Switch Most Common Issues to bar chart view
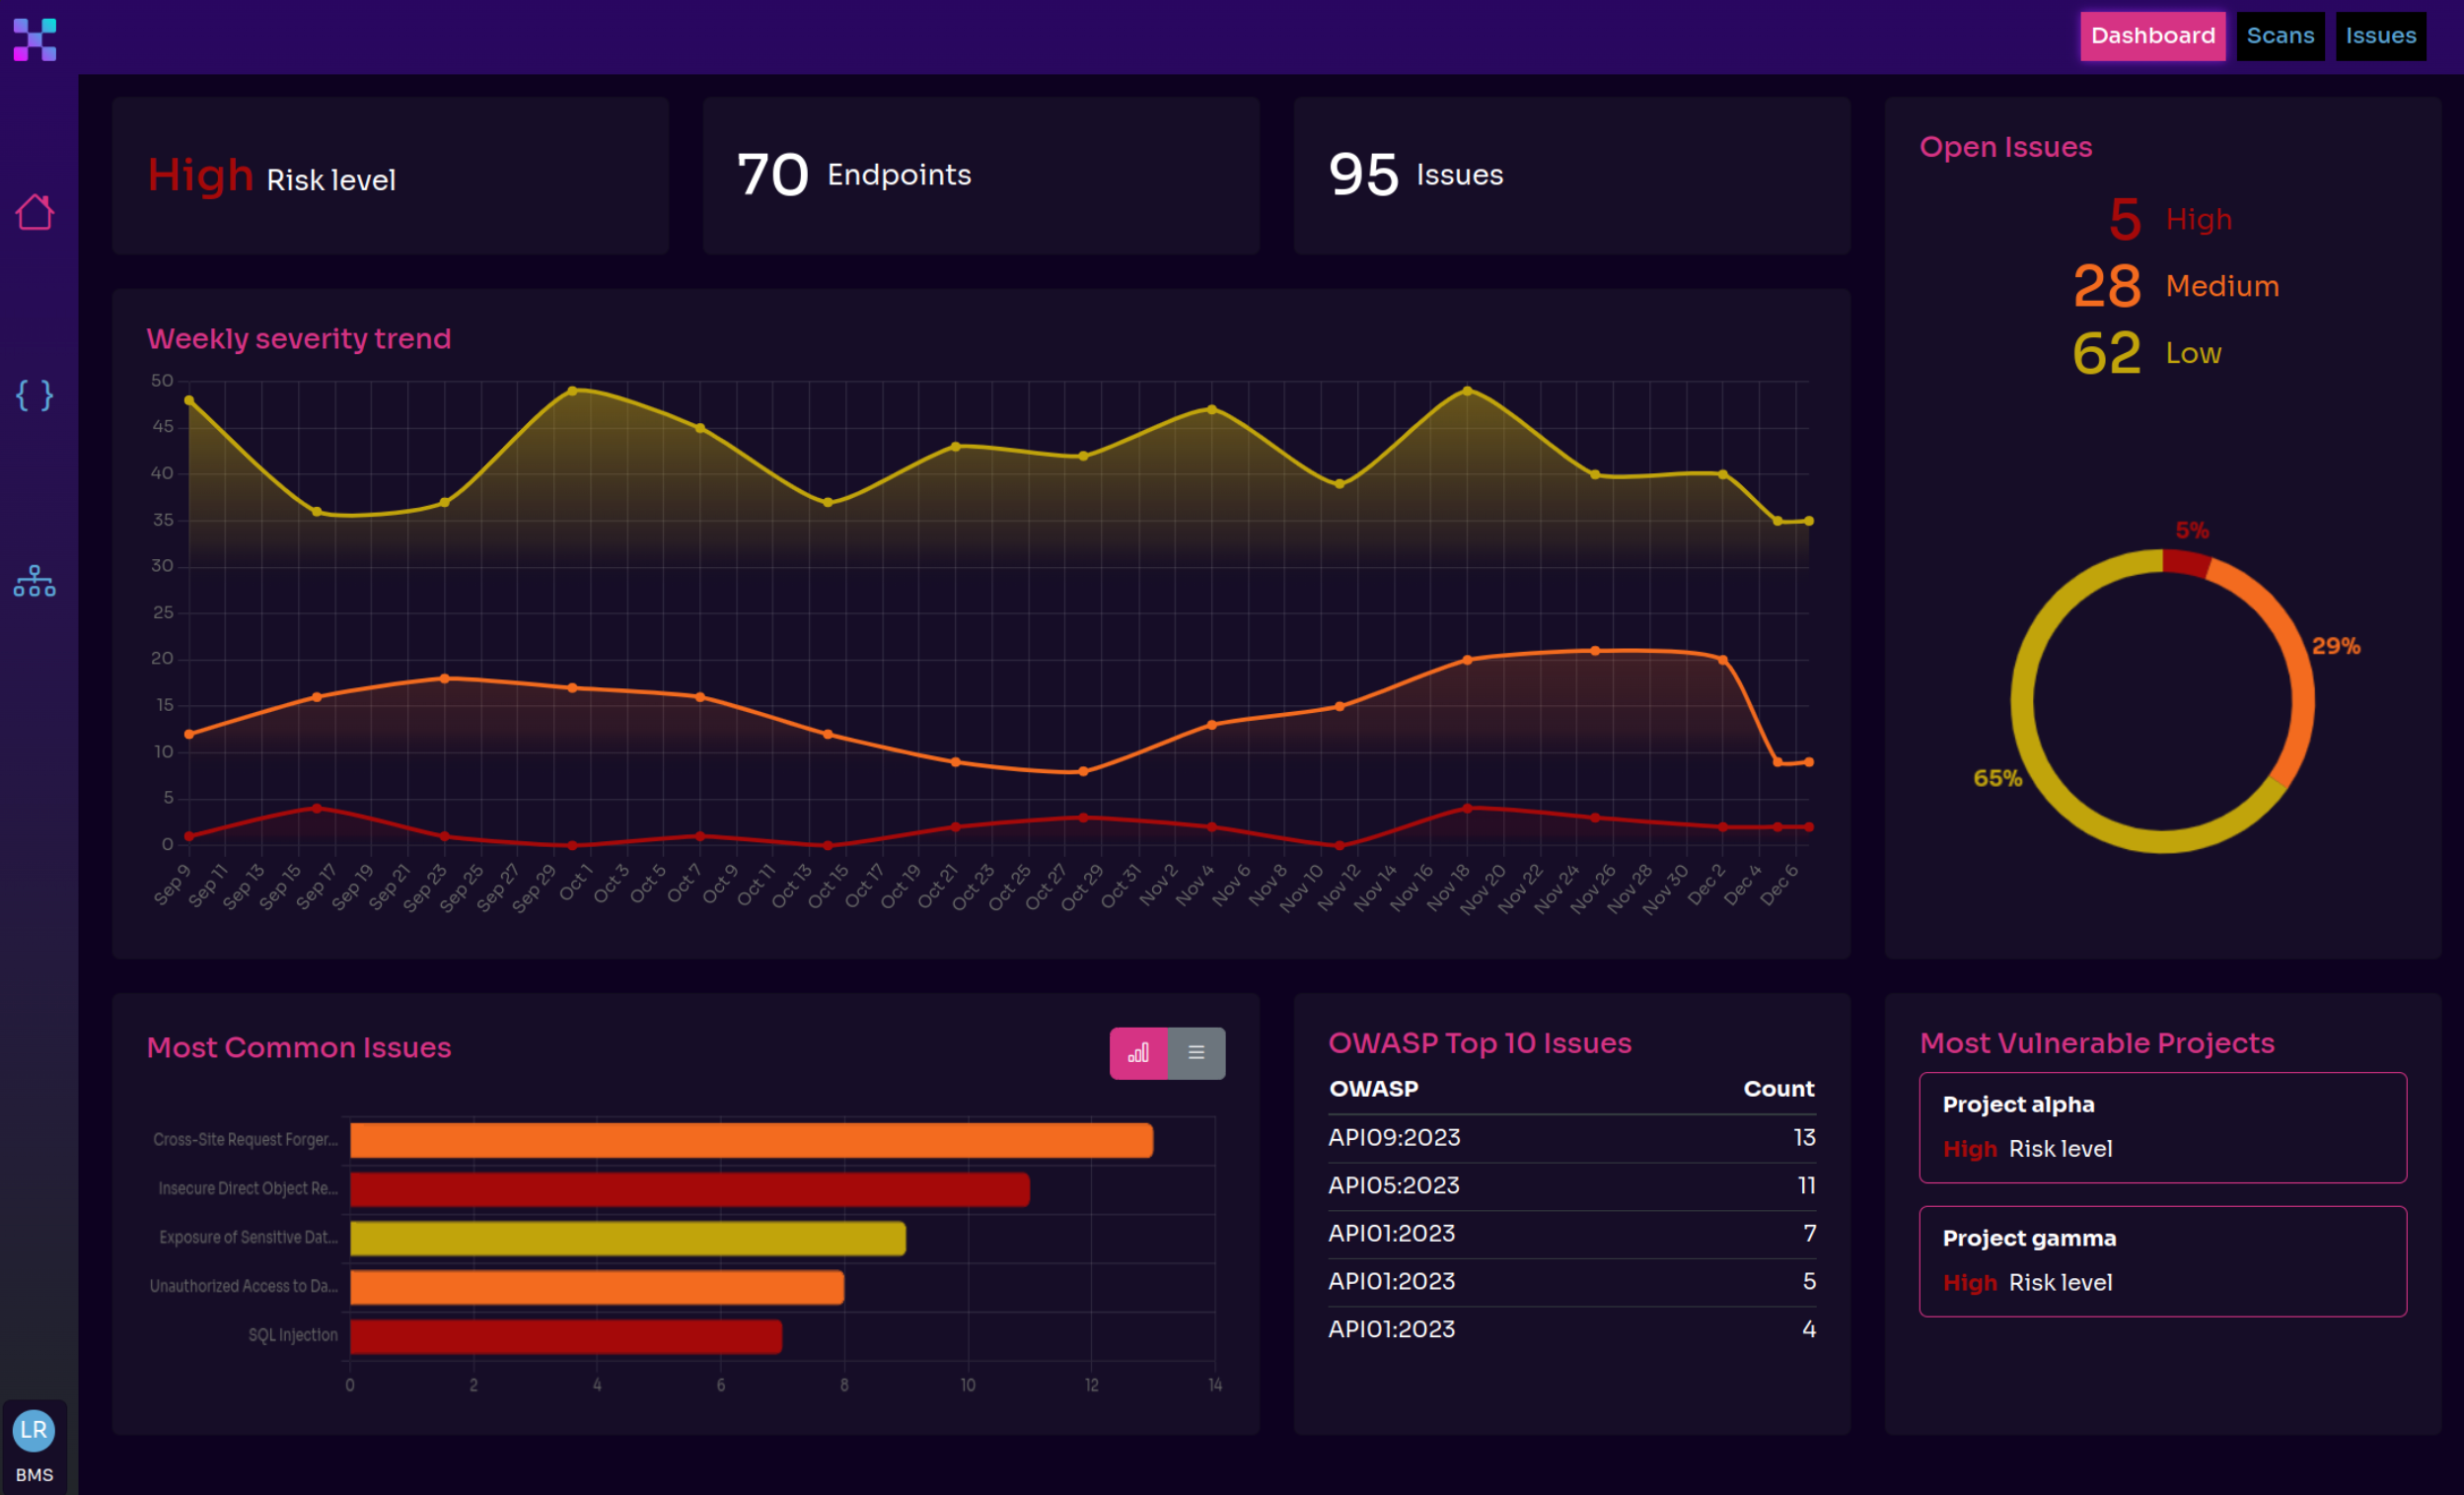The height and width of the screenshot is (1495, 2464). tap(1138, 1053)
